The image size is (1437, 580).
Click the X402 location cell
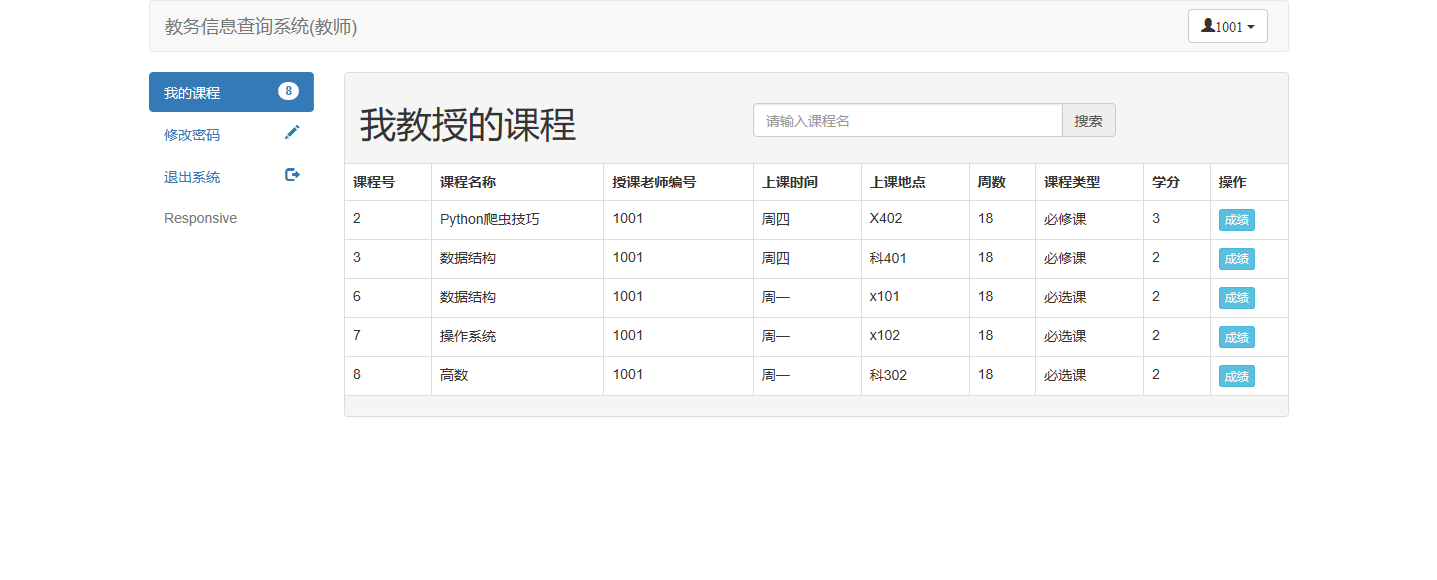click(x=915, y=220)
